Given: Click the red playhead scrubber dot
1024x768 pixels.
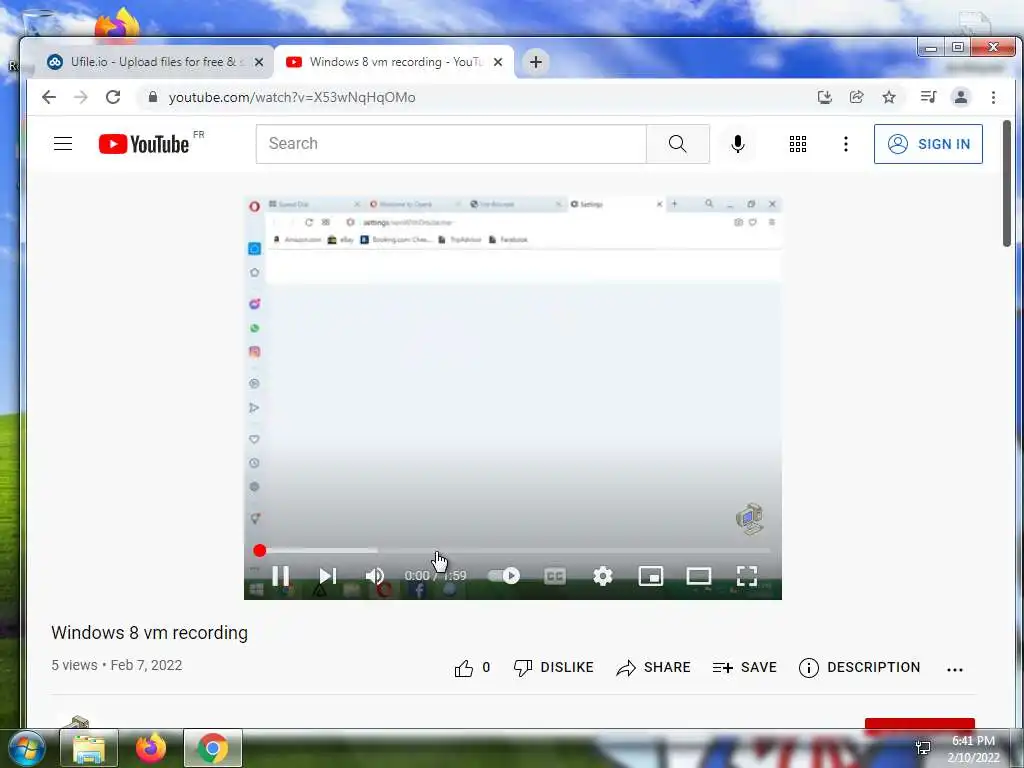Looking at the screenshot, I should coord(260,551).
